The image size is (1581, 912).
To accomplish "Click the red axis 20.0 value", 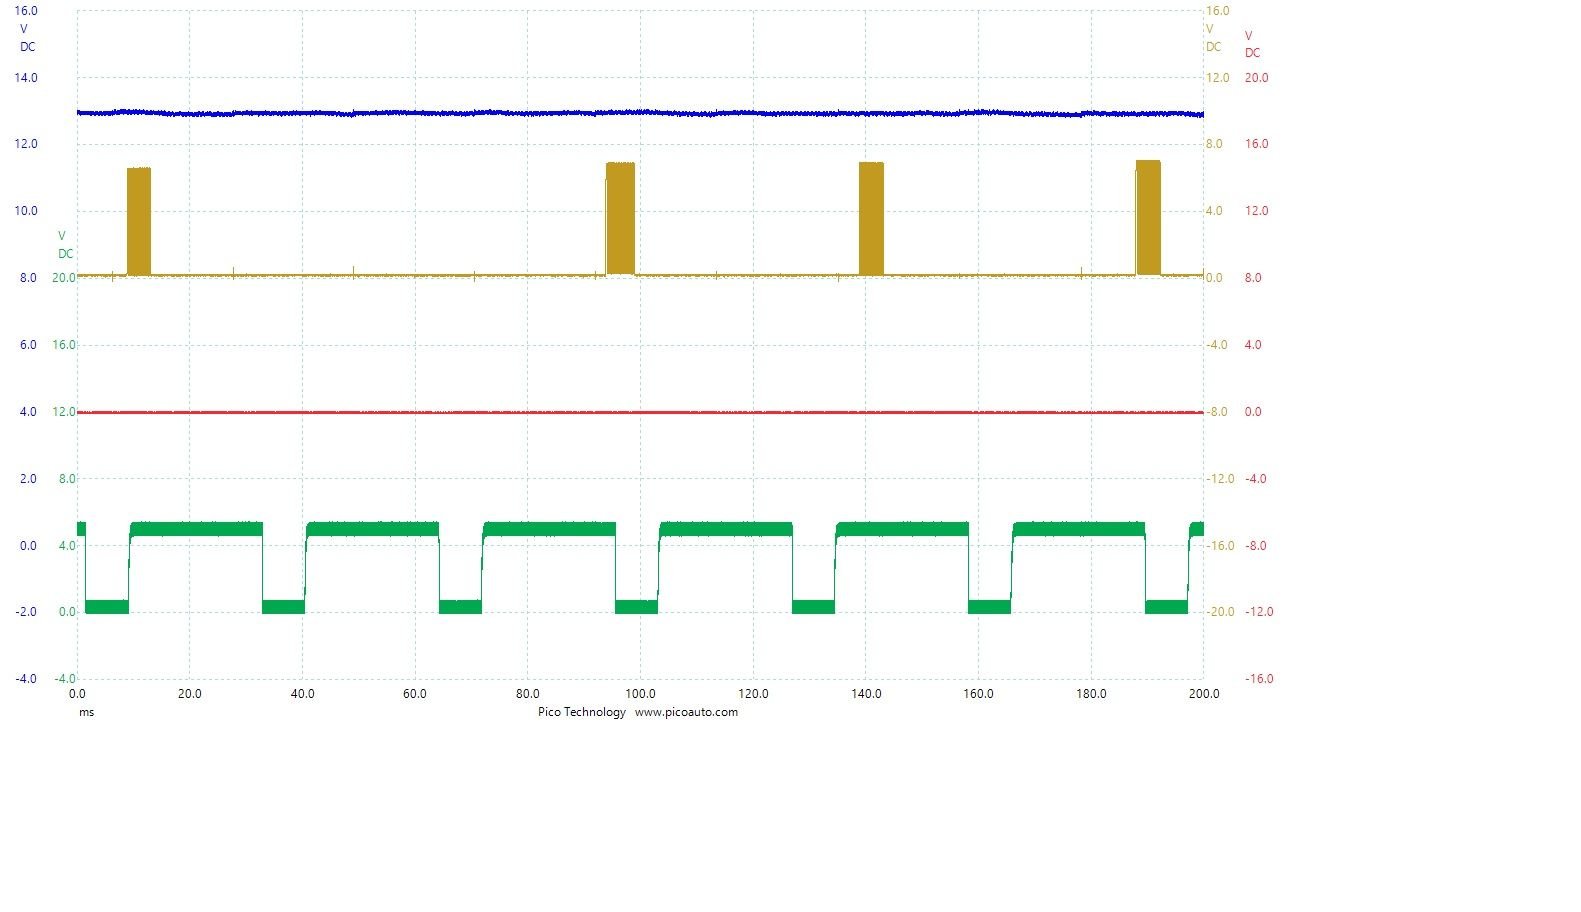I will point(1256,78).
